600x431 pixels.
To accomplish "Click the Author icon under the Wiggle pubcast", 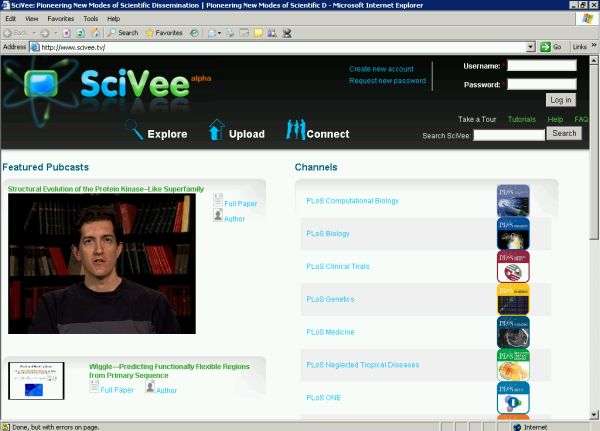I will 150,387.
